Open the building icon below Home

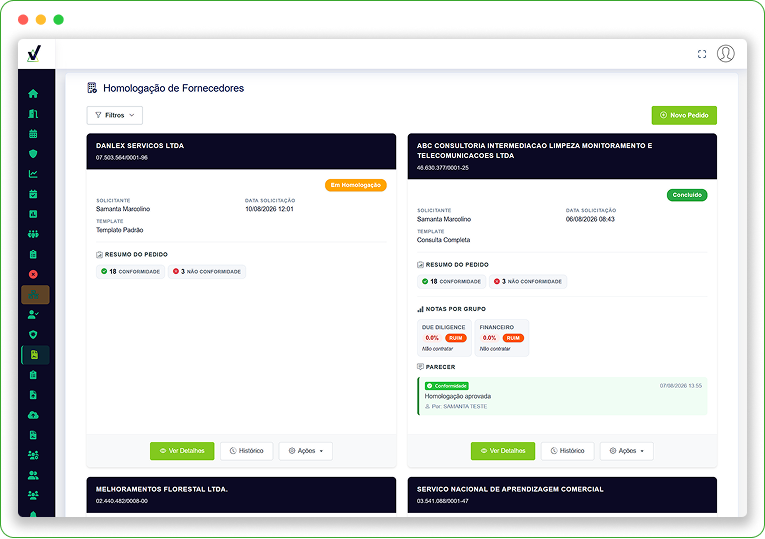[33, 114]
